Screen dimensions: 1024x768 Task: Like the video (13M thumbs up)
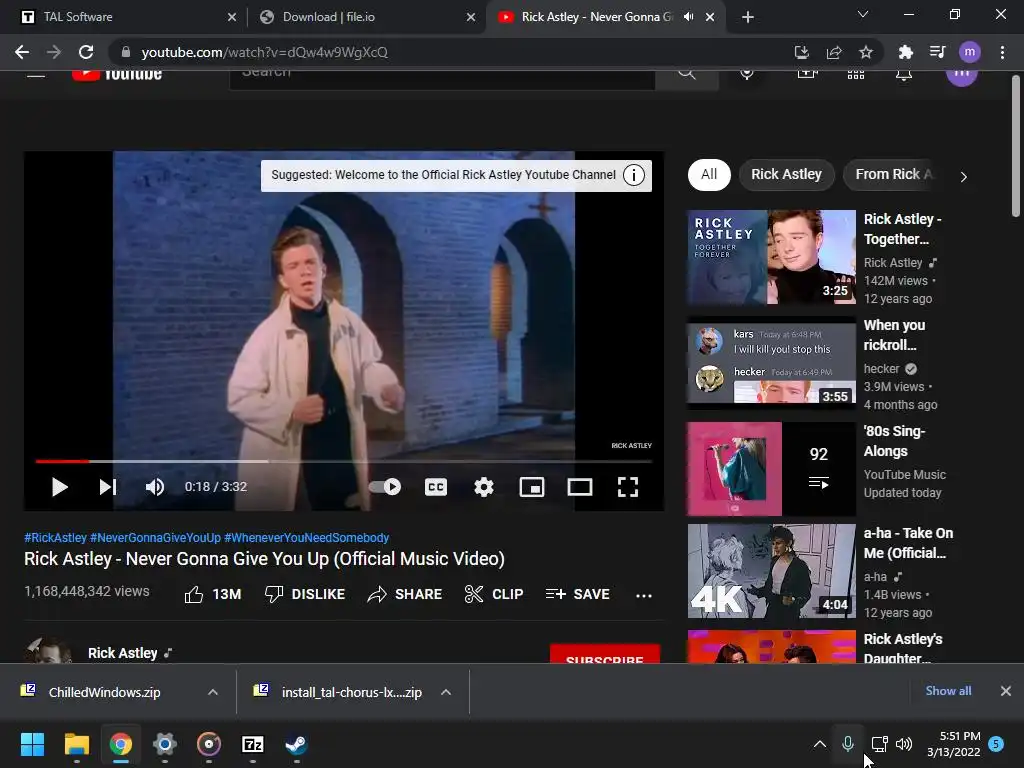213,594
